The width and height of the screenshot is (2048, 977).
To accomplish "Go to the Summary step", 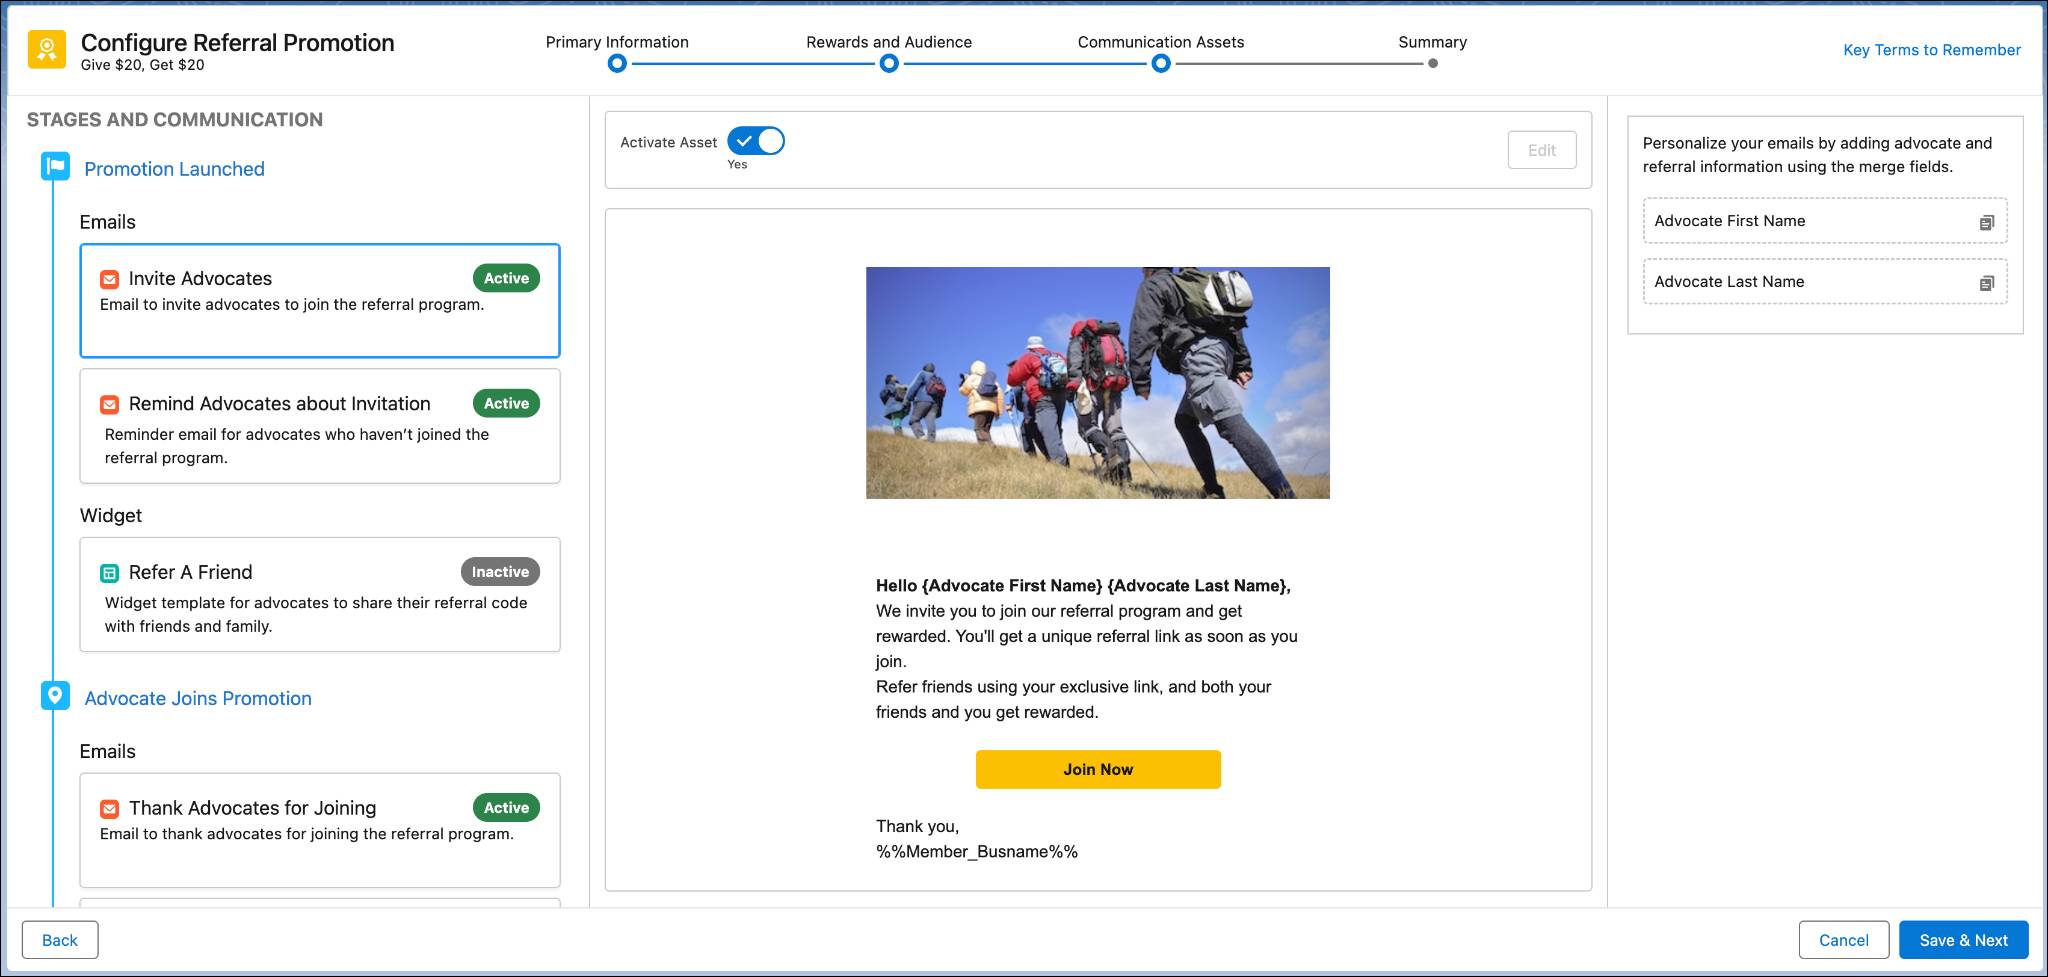I will click(1433, 63).
